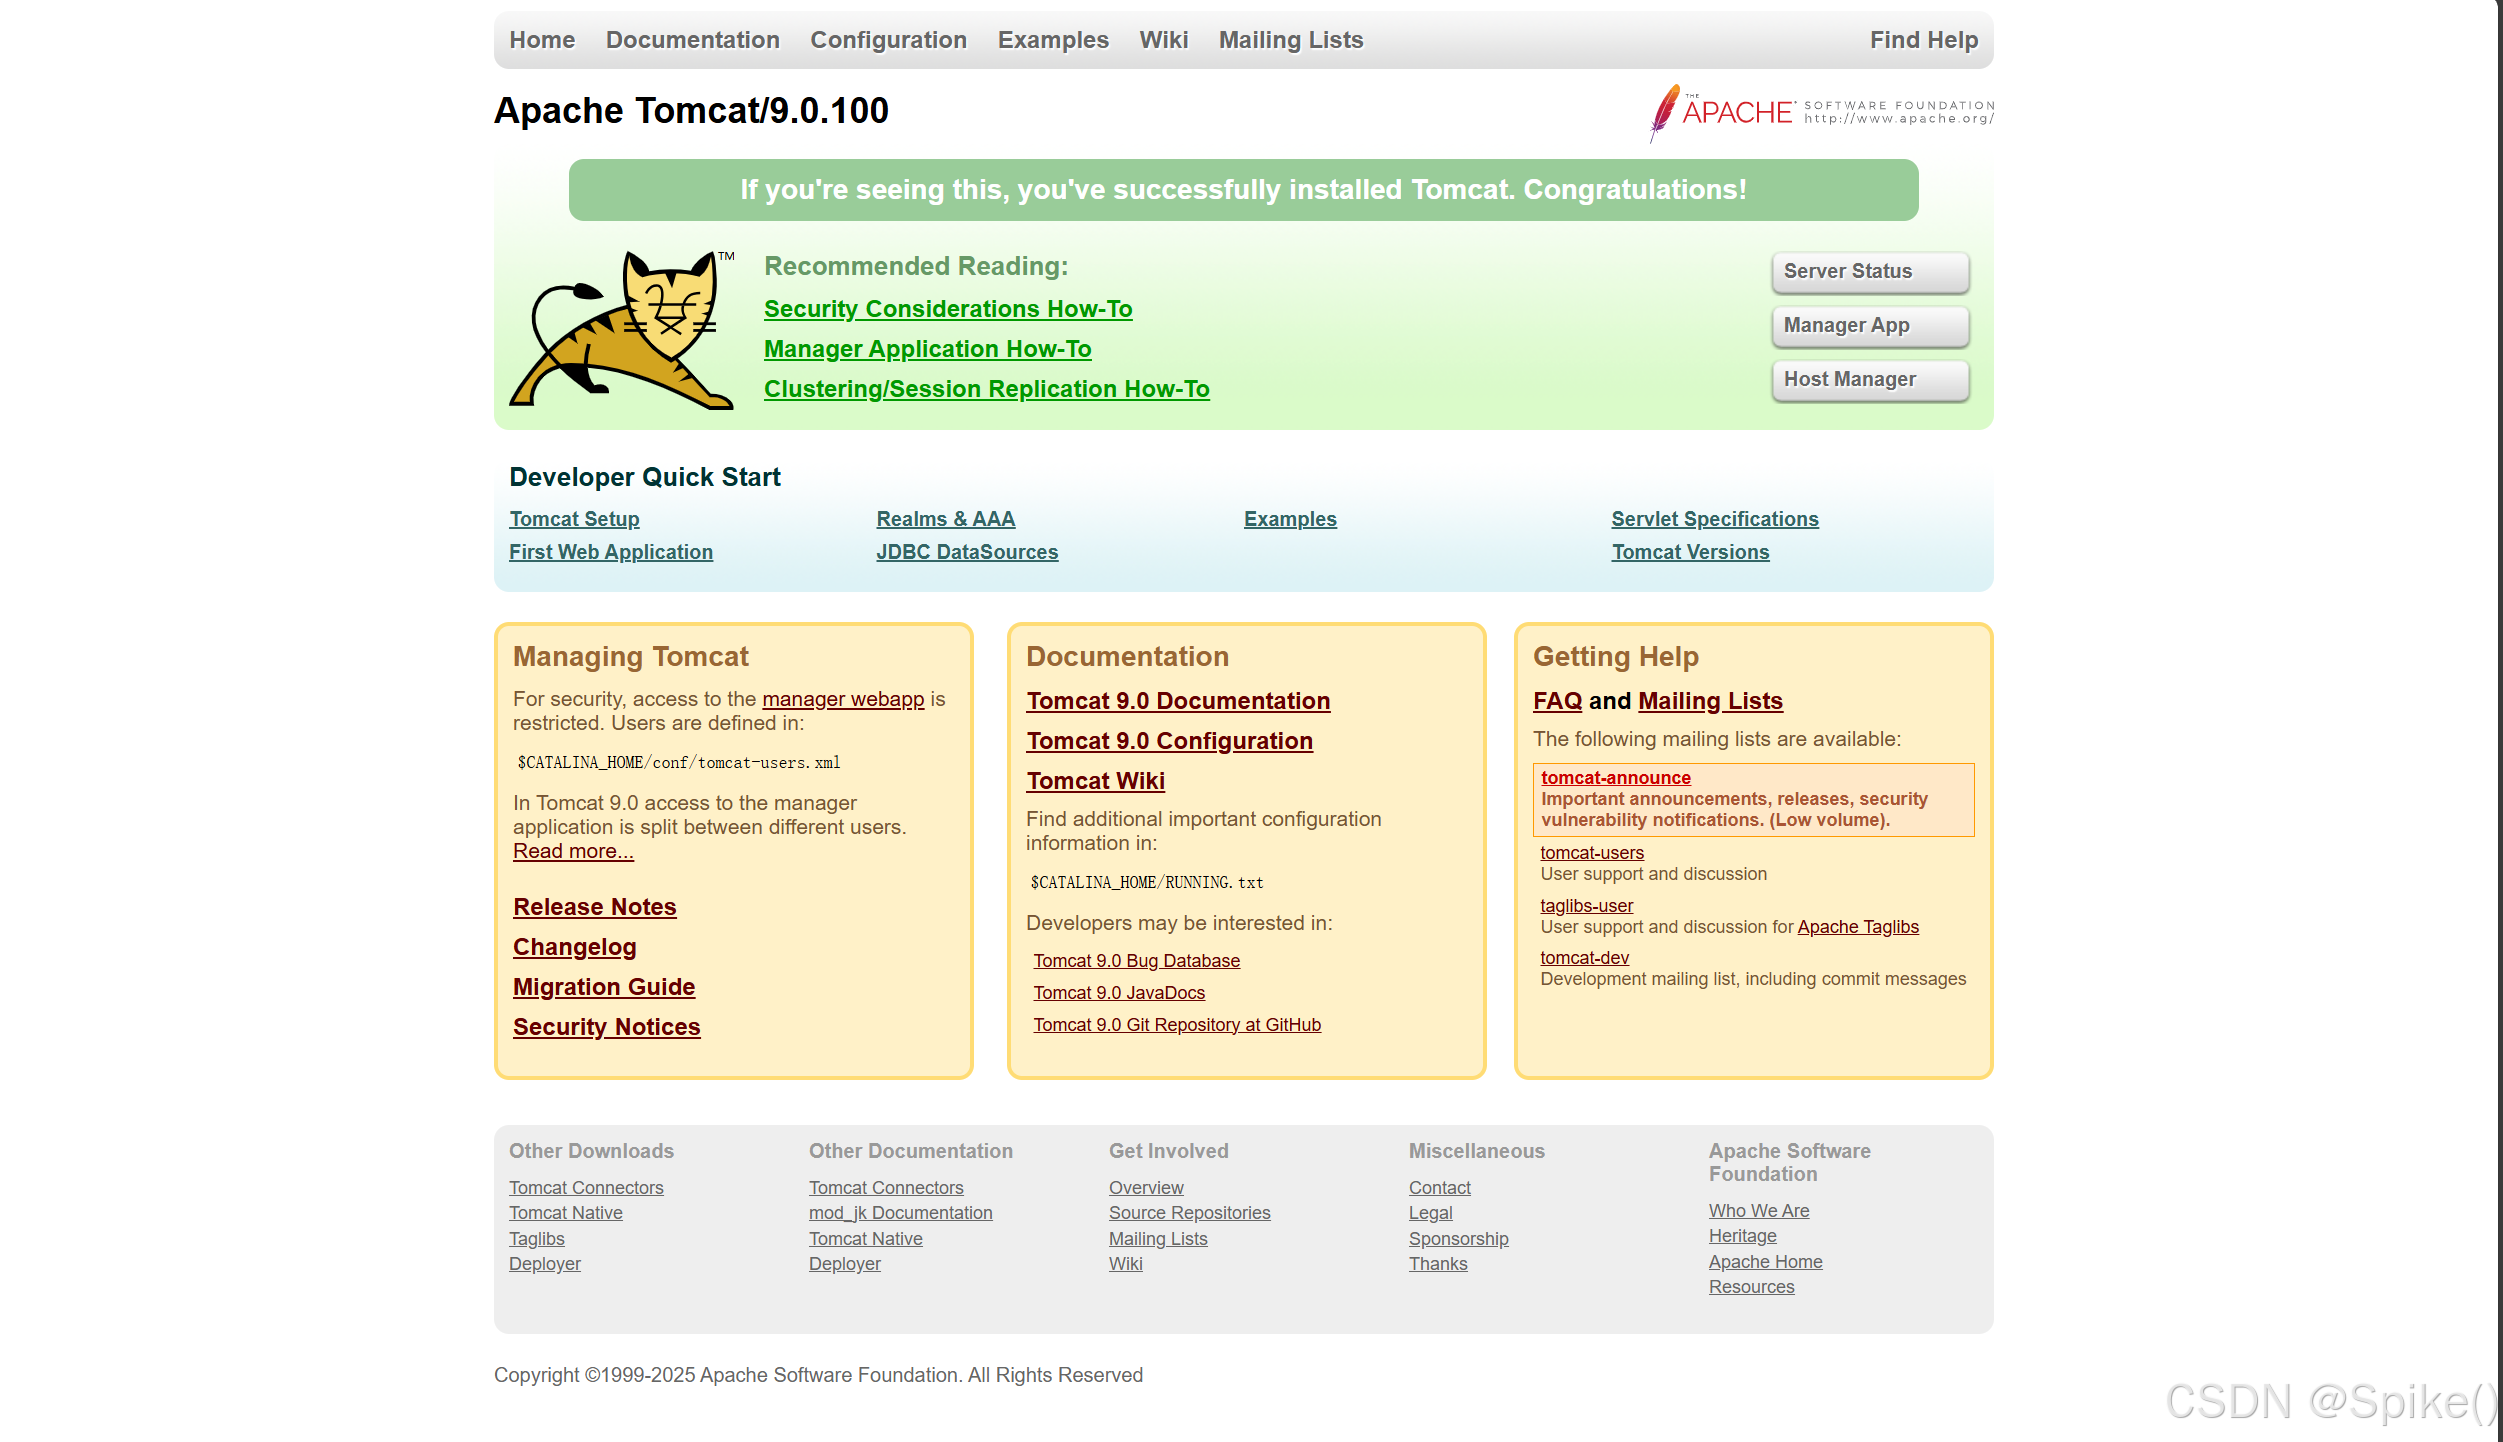Image resolution: width=2503 pixels, height=1442 pixels.
Task: Open the manager webapp link
Action: (x=842, y=699)
